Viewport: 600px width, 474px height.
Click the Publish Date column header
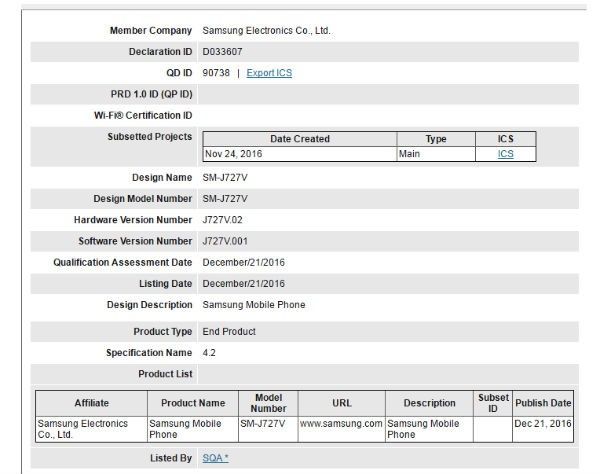tap(543, 403)
